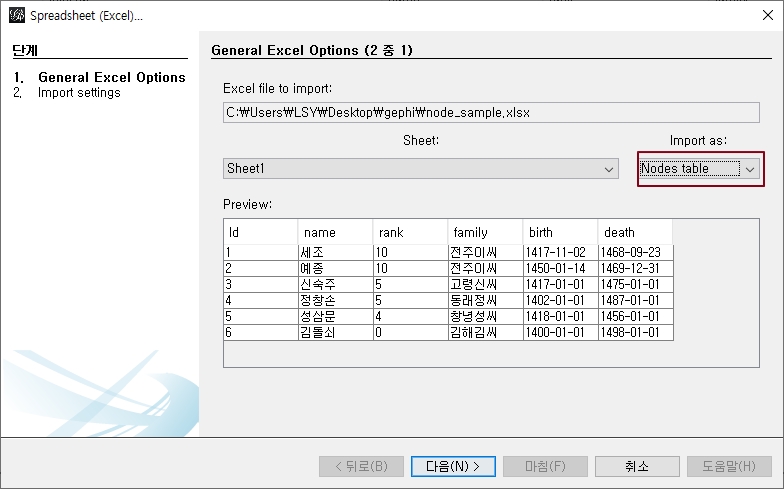
Task: Open the Sheet dropdown showing Sheet1
Action: click(x=421, y=169)
